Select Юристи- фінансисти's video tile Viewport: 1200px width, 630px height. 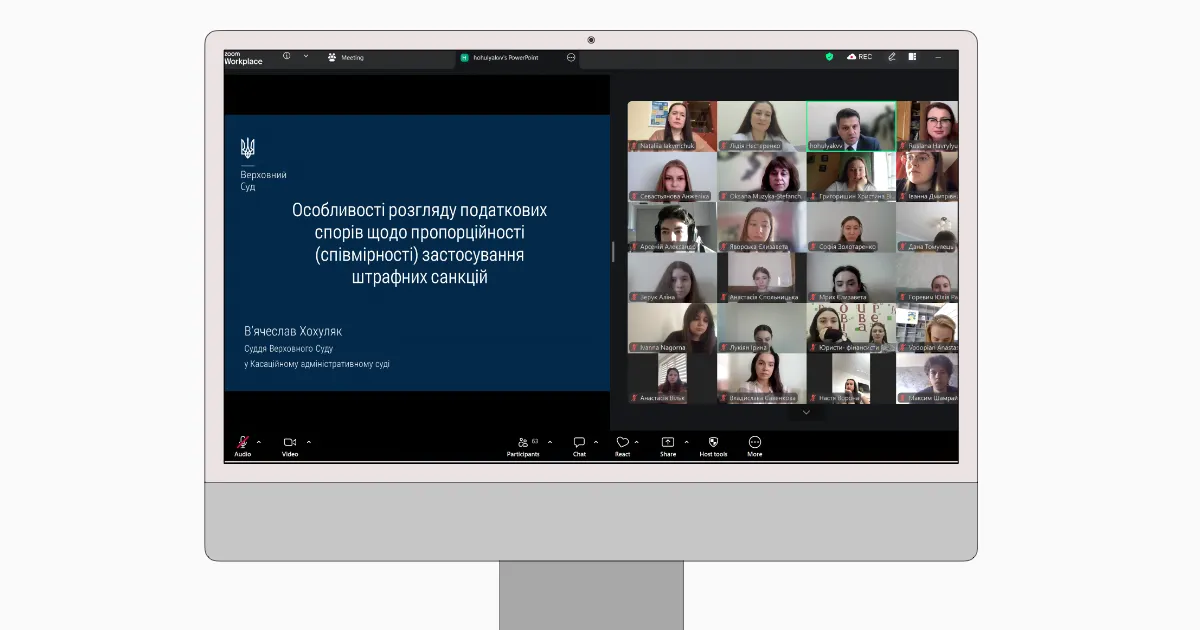851,328
